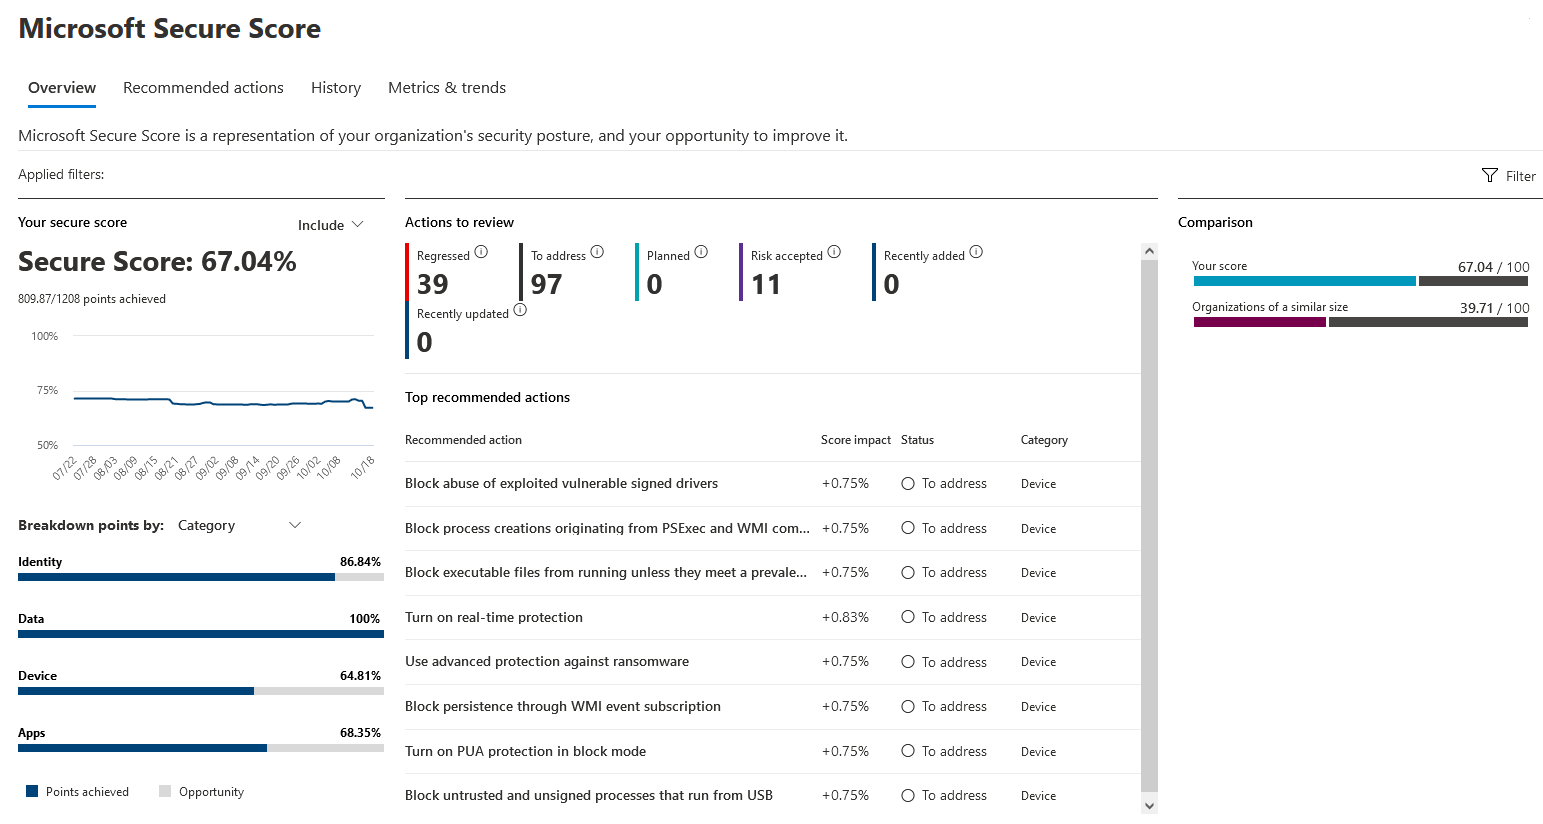
Task: Show info icon next to Recently updated
Action: coord(520,310)
